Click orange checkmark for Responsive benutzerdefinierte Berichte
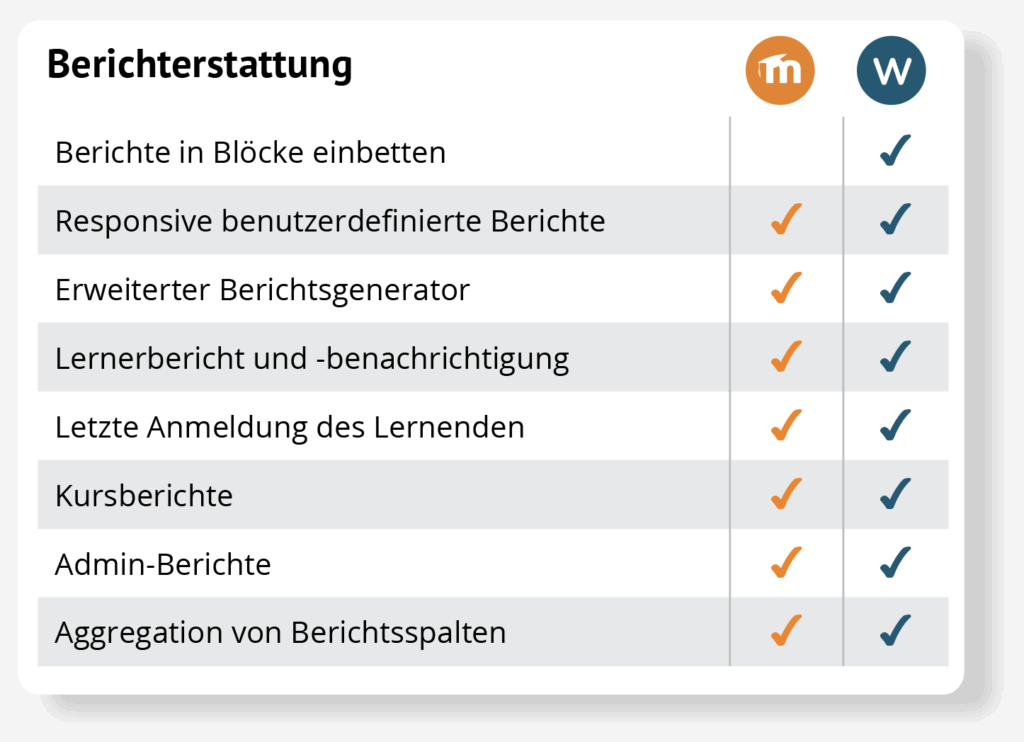1024x742 pixels. click(787, 220)
